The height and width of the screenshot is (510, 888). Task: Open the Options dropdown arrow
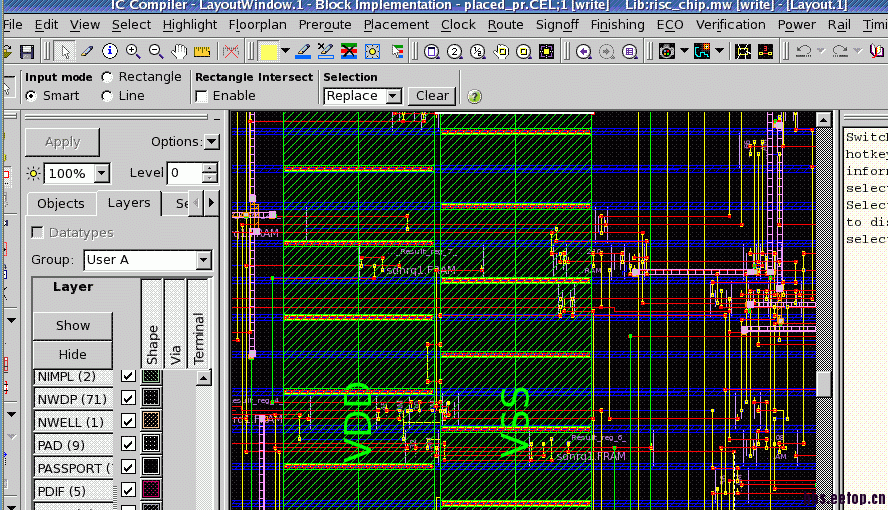tap(211, 142)
